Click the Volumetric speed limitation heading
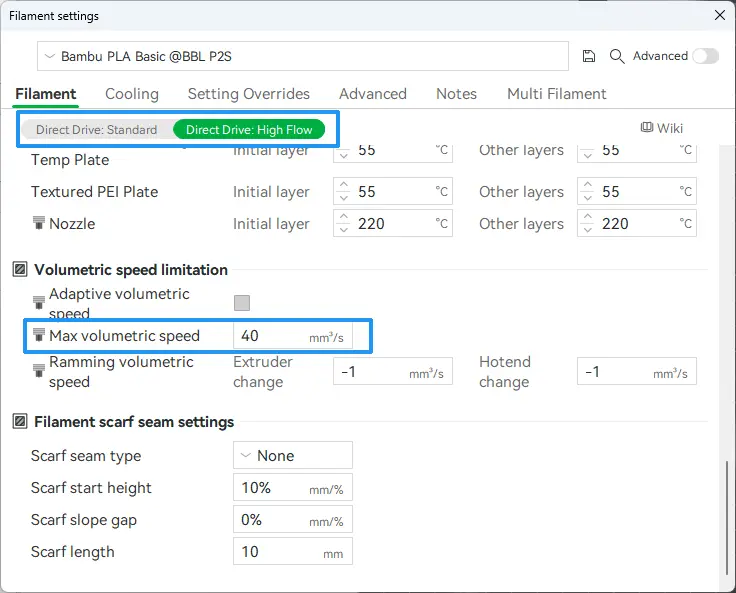736x593 pixels. tap(131, 270)
